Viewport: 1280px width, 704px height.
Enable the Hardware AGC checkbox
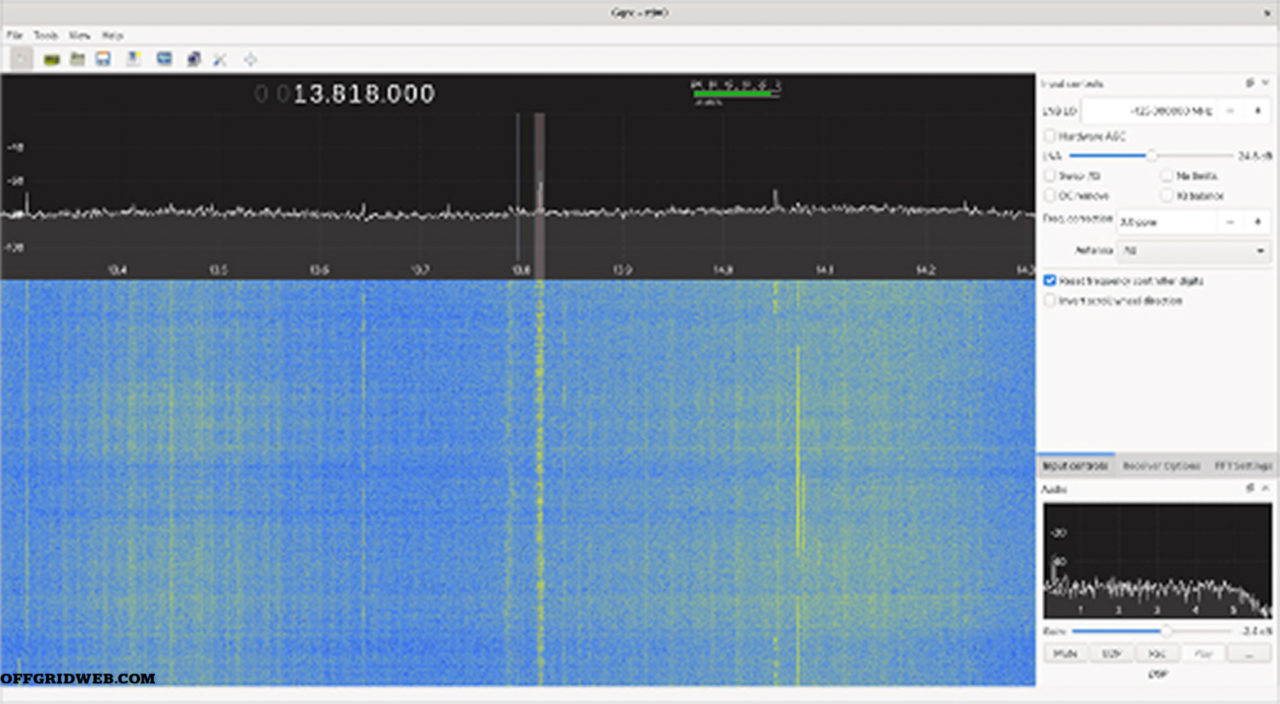1050,136
